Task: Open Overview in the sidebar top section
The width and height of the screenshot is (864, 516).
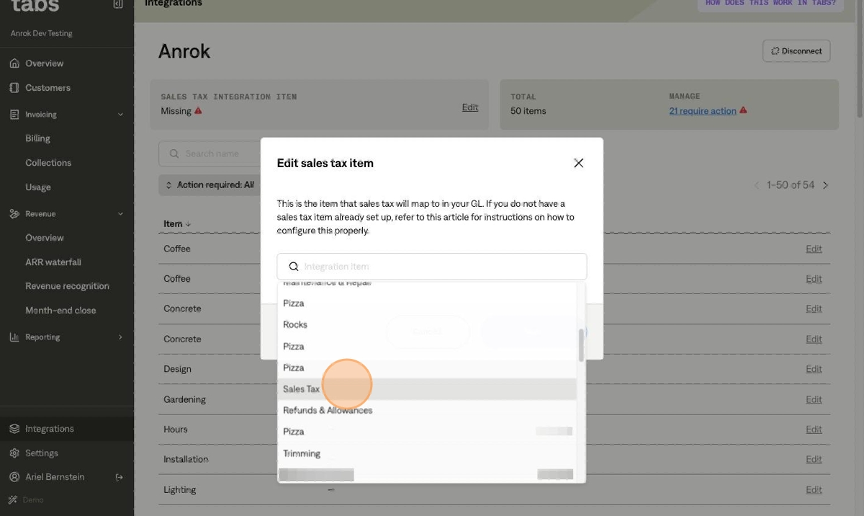Action: (44, 63)
